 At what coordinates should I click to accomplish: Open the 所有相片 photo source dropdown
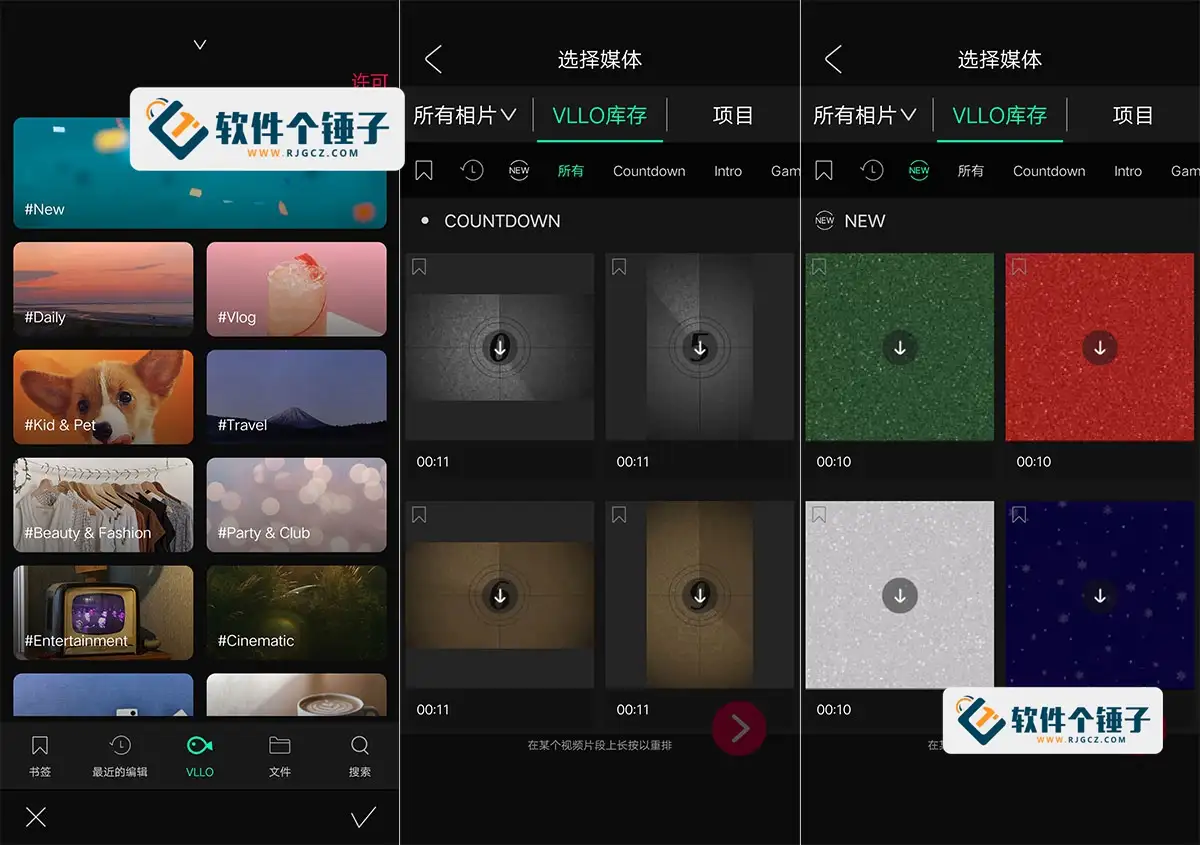[x=466, y=115]
